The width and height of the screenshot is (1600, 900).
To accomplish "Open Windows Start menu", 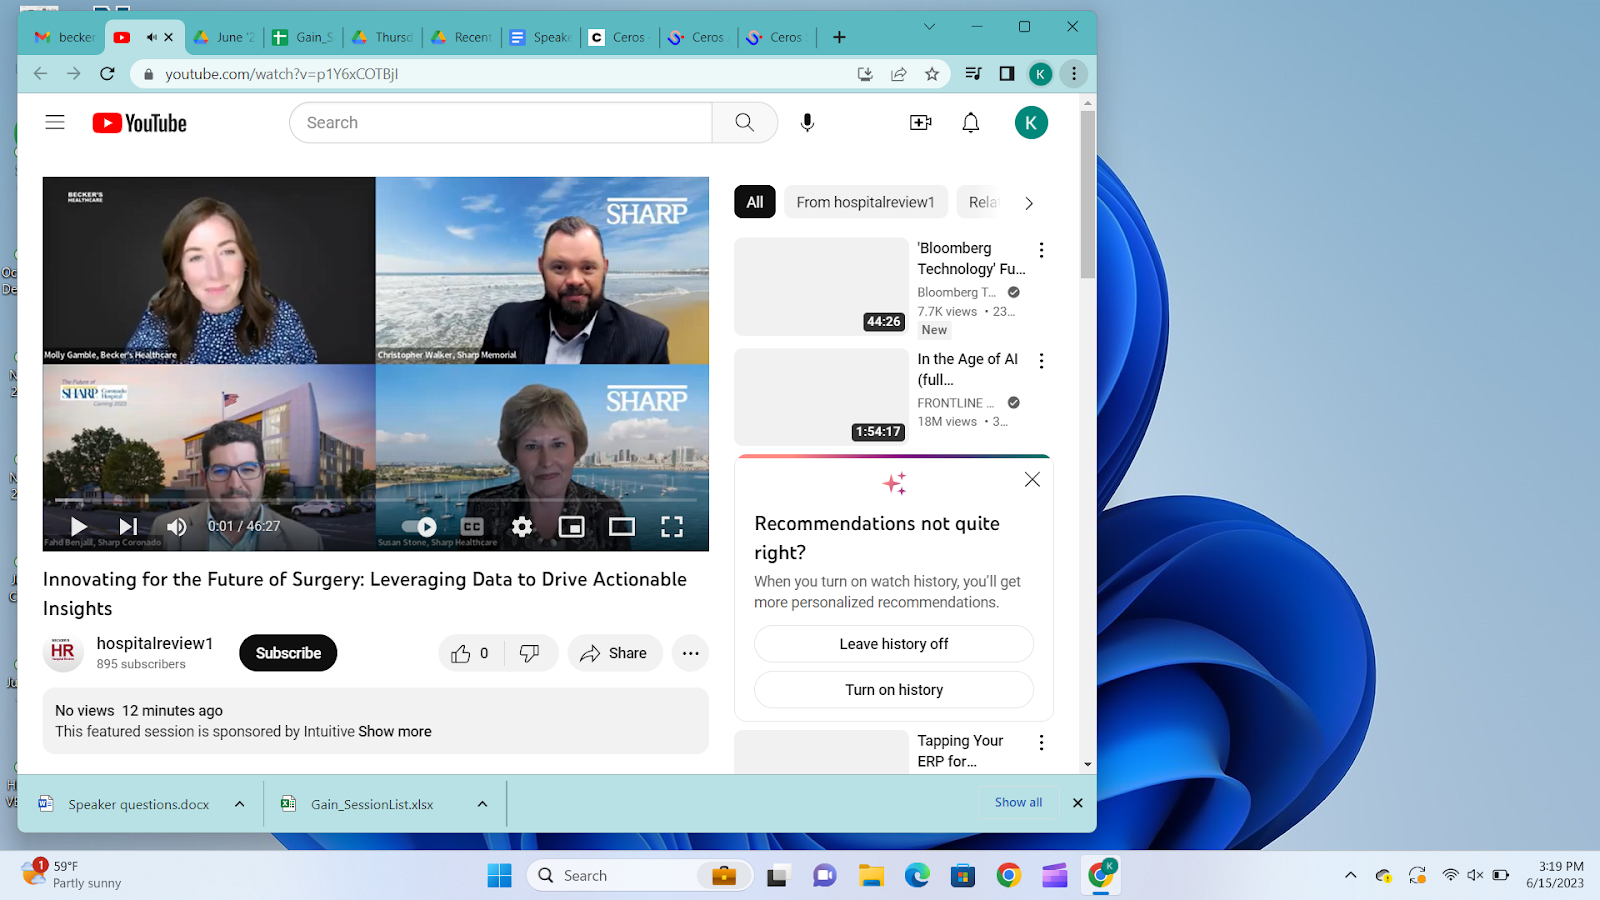I will pyautogui.click(x=499, y=876).
